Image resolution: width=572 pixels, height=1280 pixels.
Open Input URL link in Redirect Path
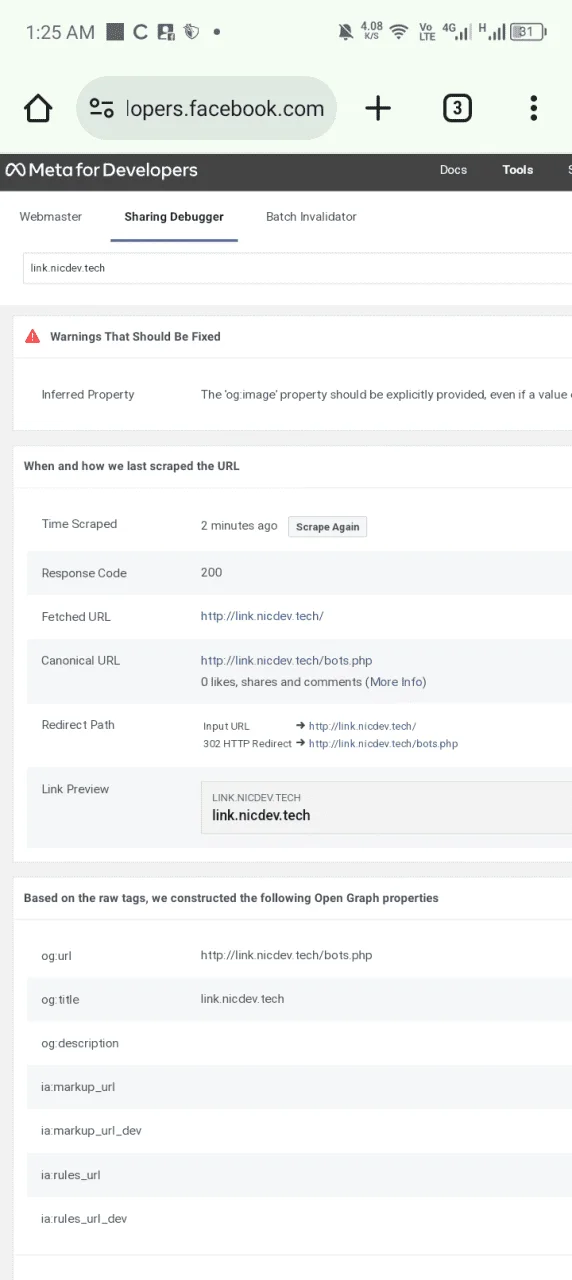tap(362, 726)
